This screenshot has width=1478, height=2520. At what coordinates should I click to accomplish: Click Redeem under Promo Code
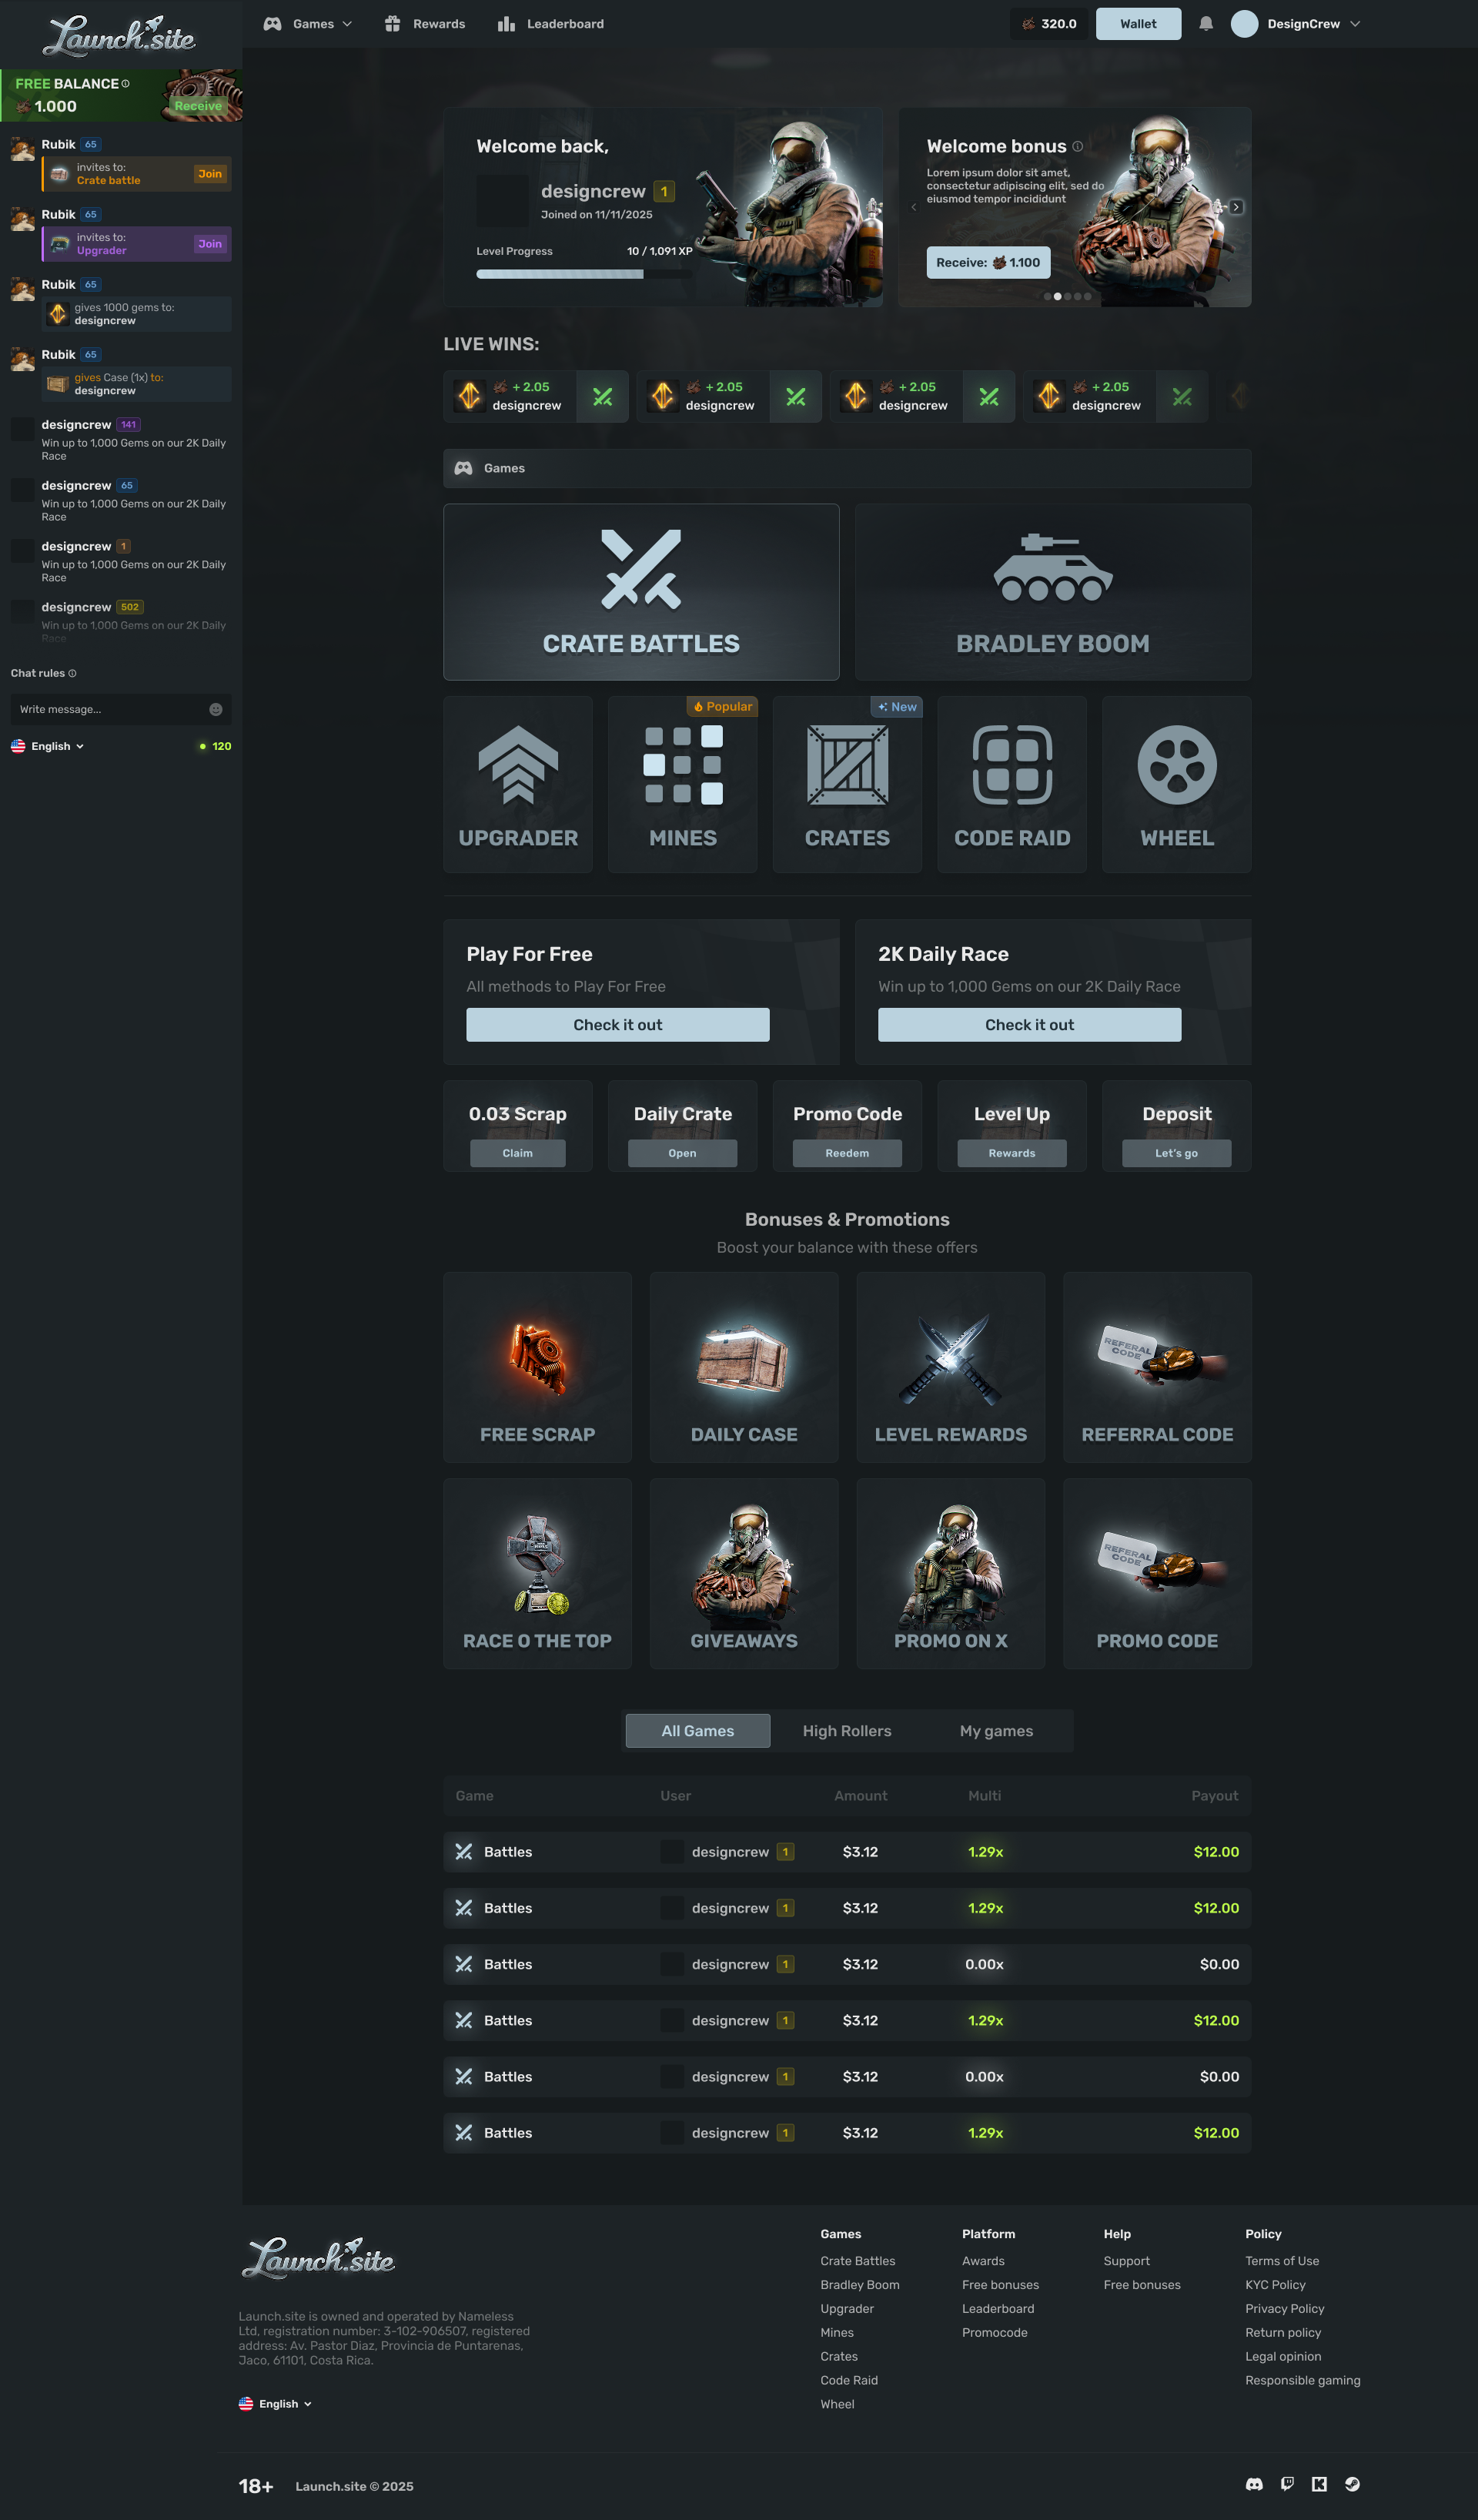pyautogui.click(x=847, y=1154)
